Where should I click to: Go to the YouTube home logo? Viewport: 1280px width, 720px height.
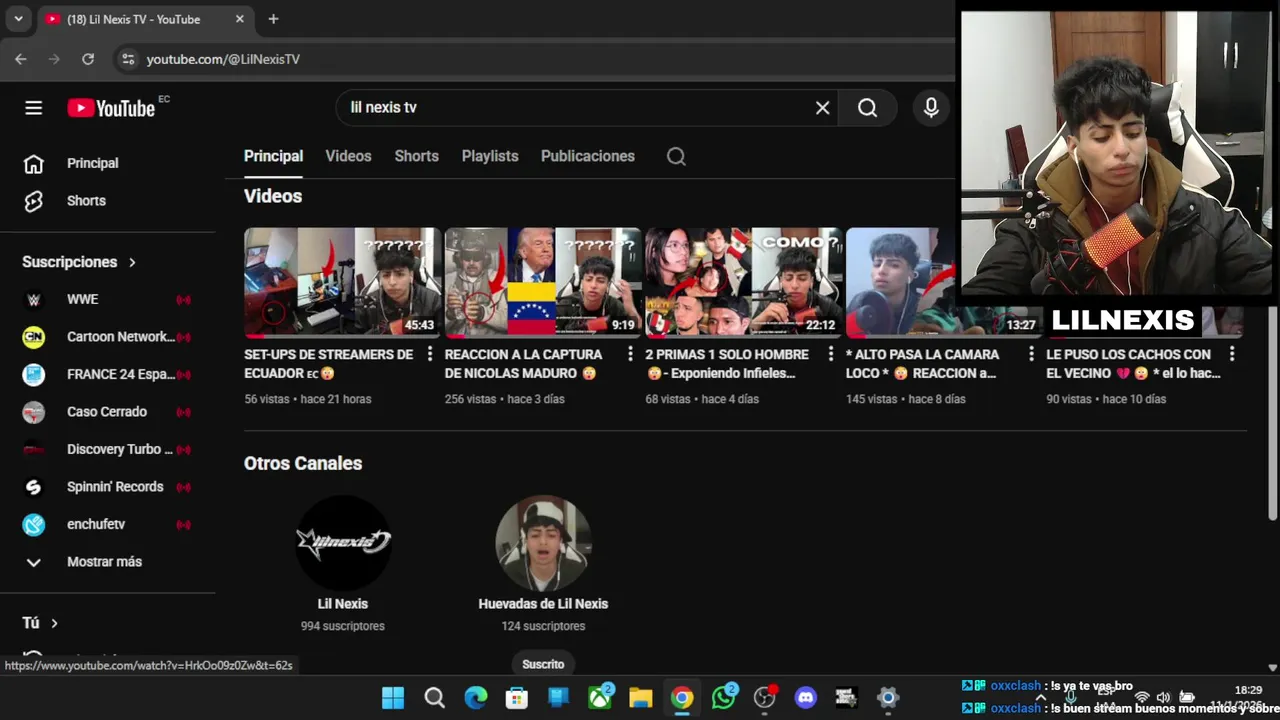coord(111,108)
